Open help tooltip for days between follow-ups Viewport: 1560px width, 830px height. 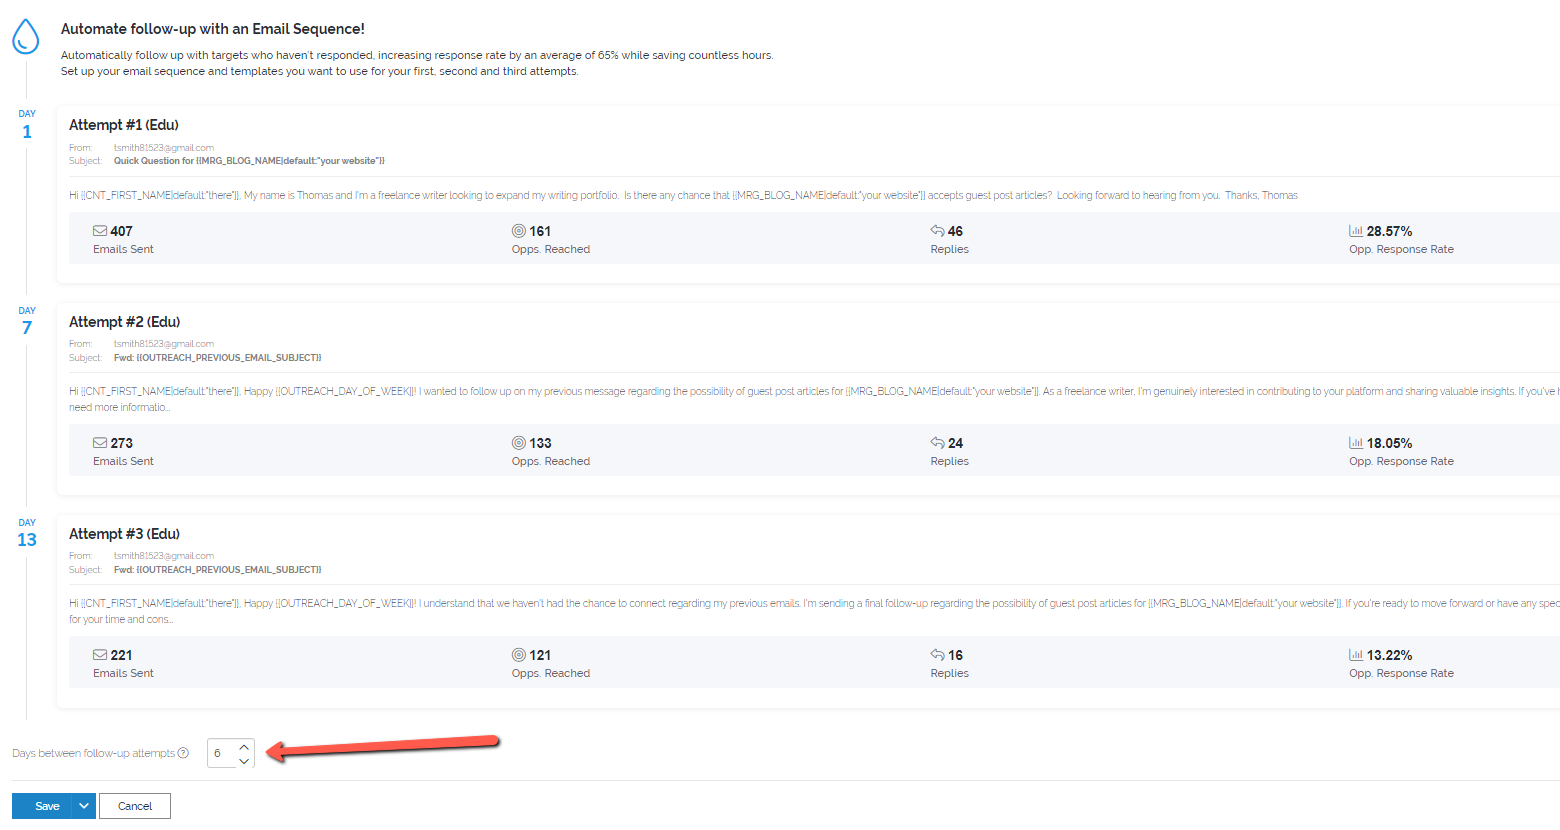183,753
